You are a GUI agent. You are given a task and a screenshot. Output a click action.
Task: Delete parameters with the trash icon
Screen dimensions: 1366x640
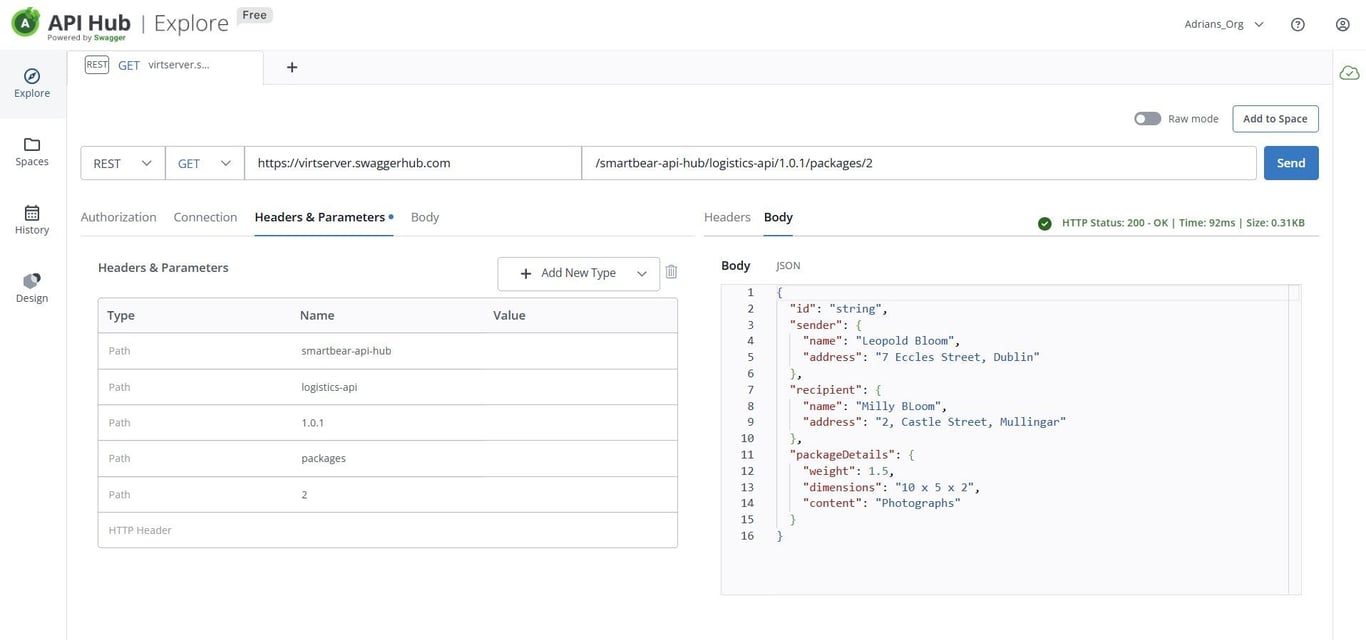671,272
